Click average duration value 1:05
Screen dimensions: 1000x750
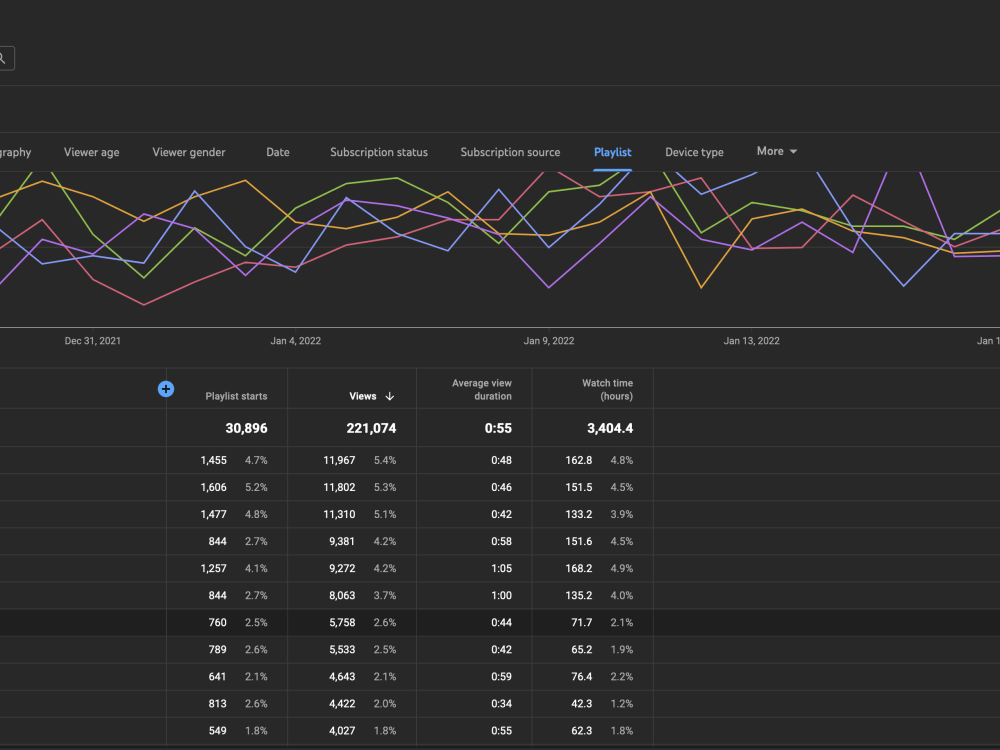point(501,568)
